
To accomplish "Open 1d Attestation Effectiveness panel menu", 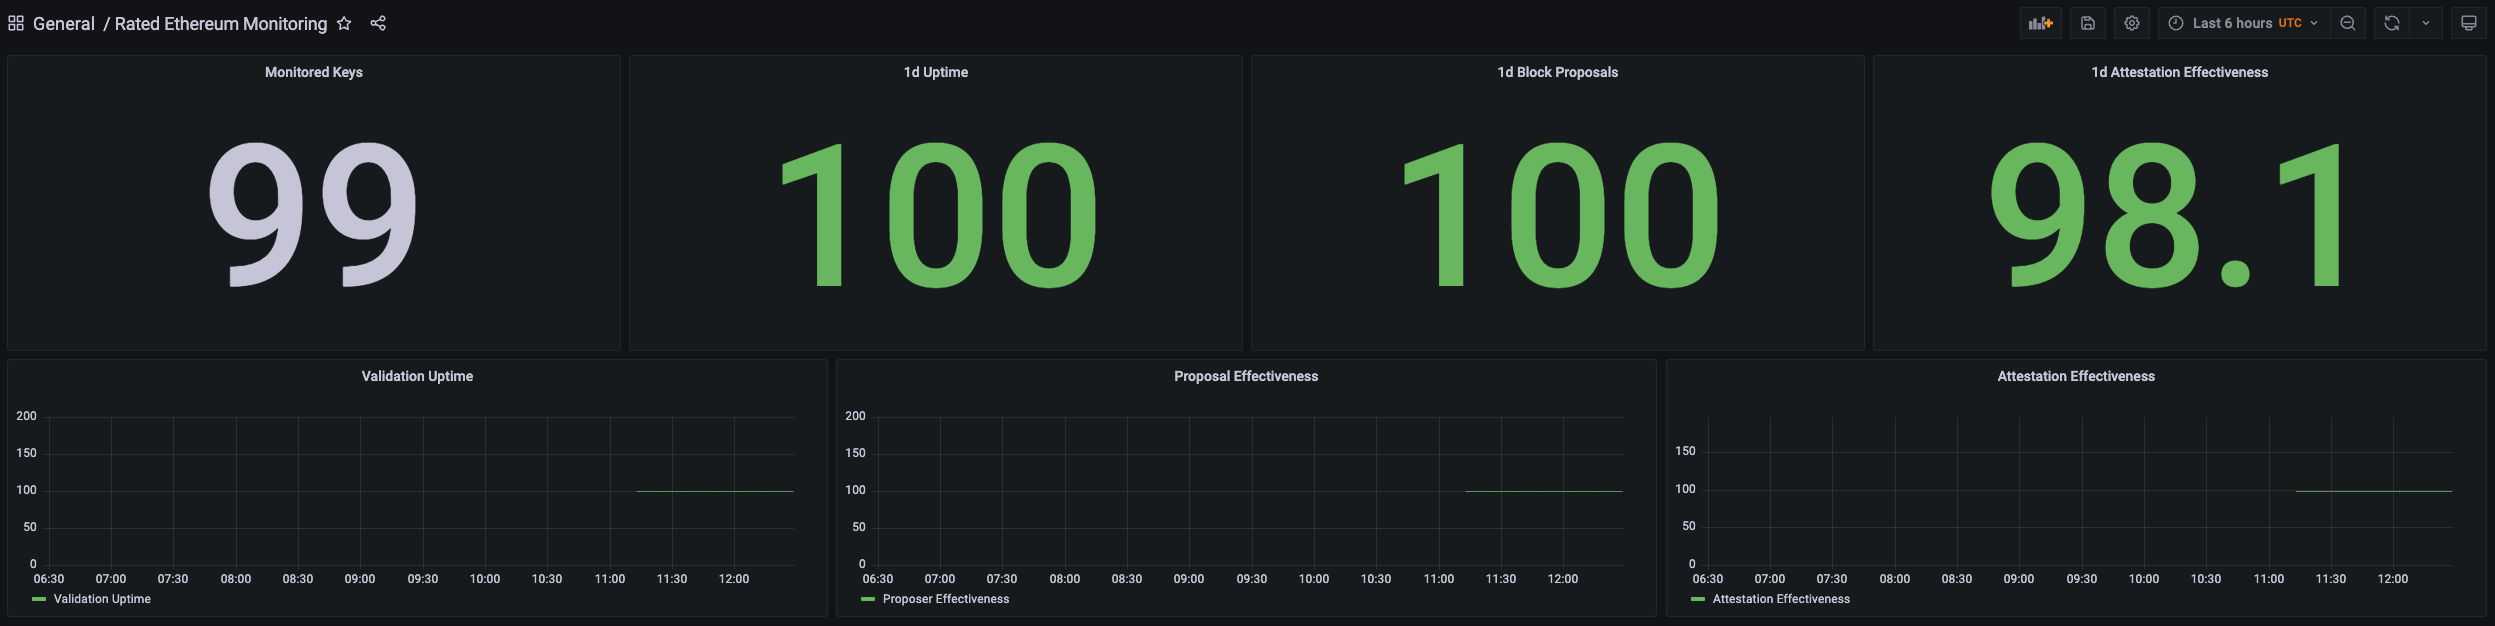I will 2180,72.
